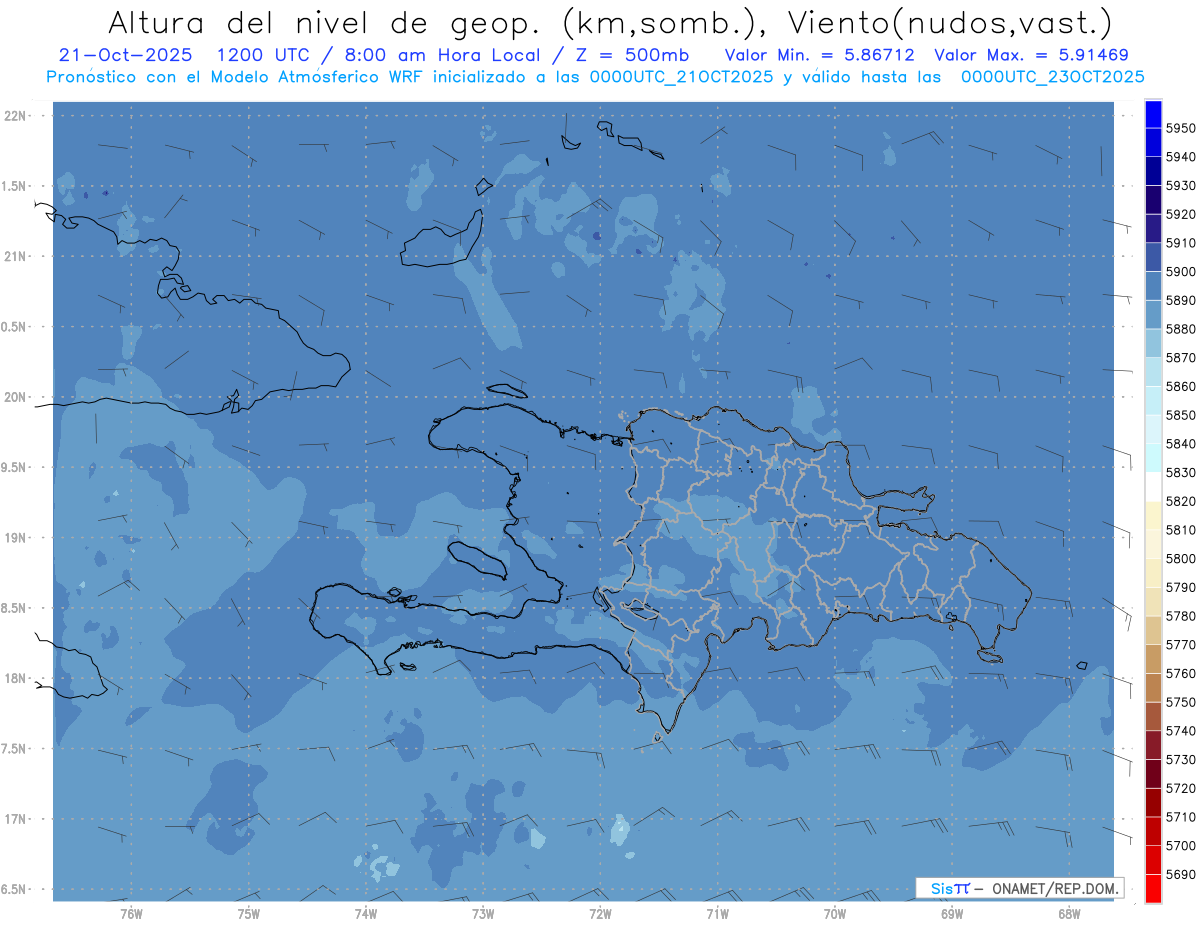The width and height of the screenshot is (1200, 927).
Task: Pick the bright blue swatch above 5950
Action: [1153, 114]
